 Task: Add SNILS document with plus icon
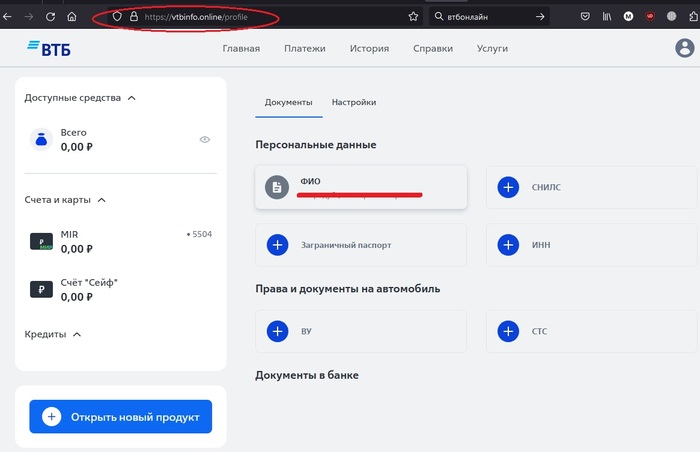[x=508, y=187]
